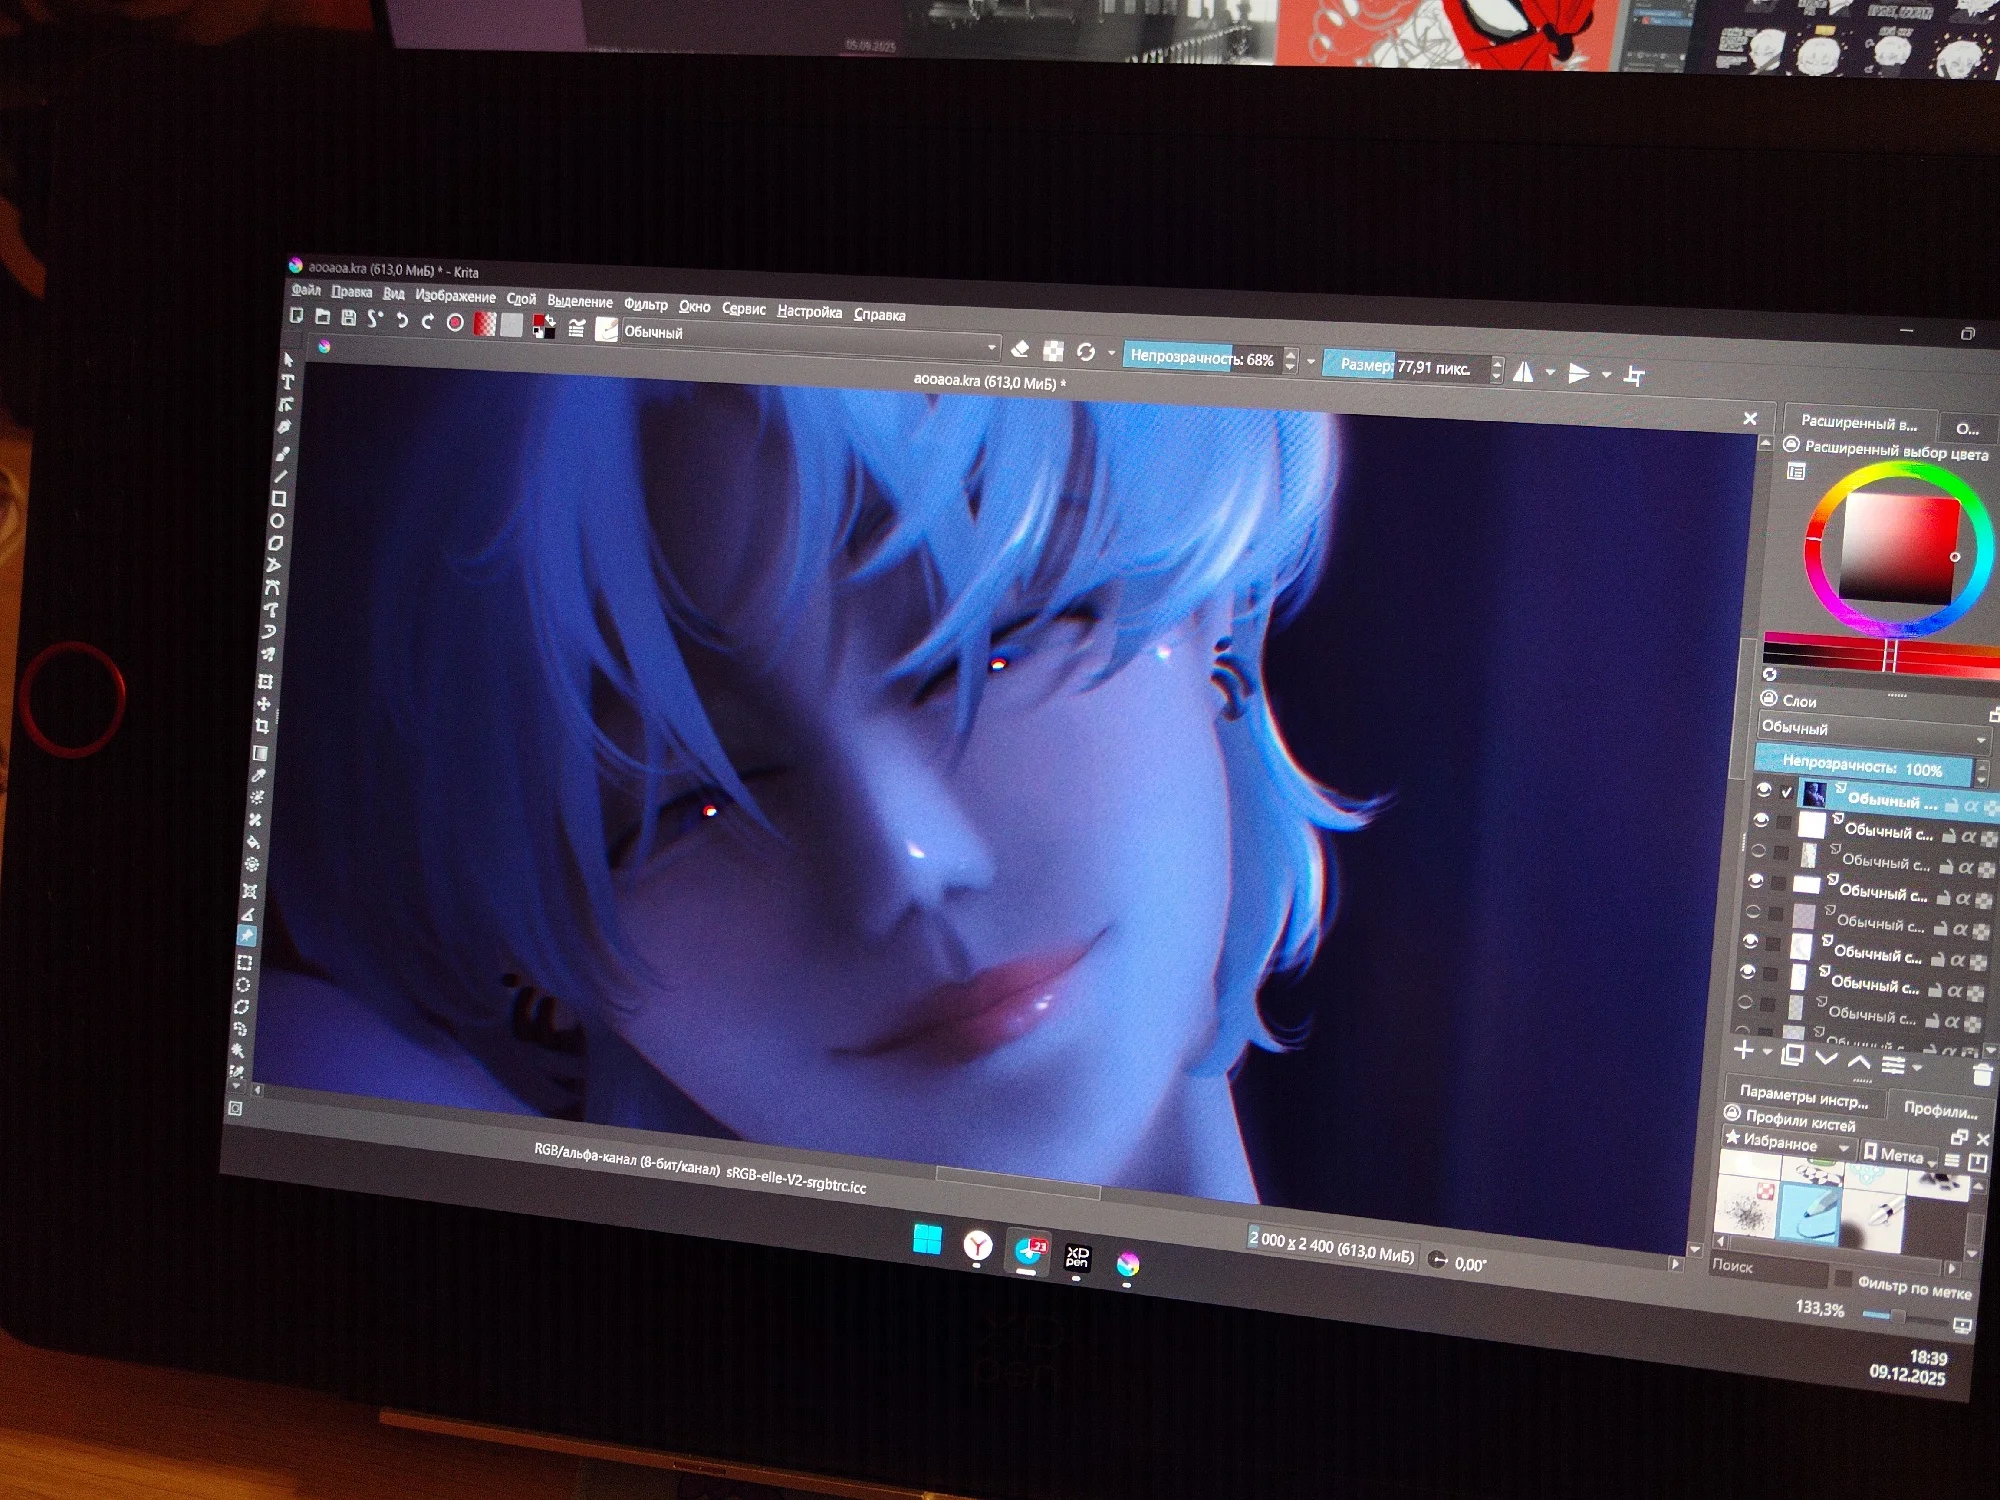Click the duplicate layer icon

(x=1793, y=1055)
